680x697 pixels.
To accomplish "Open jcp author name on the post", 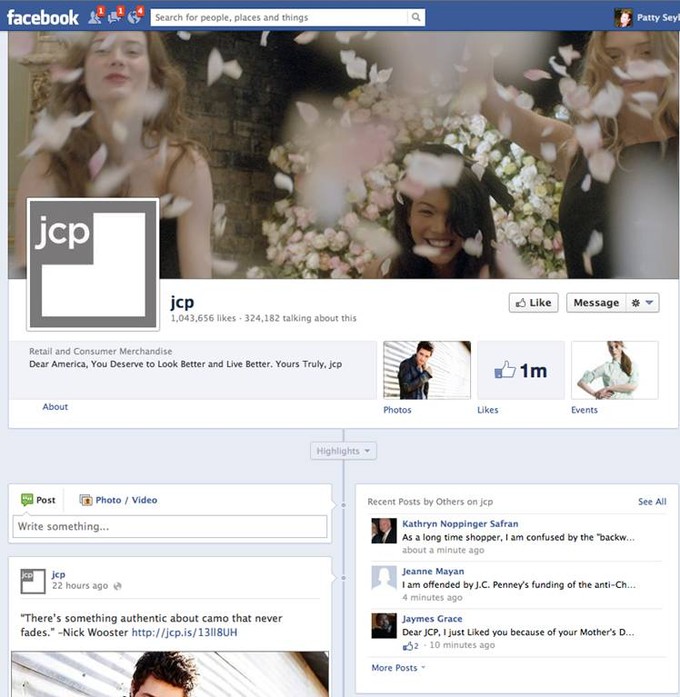I will (x=58, y=574).
